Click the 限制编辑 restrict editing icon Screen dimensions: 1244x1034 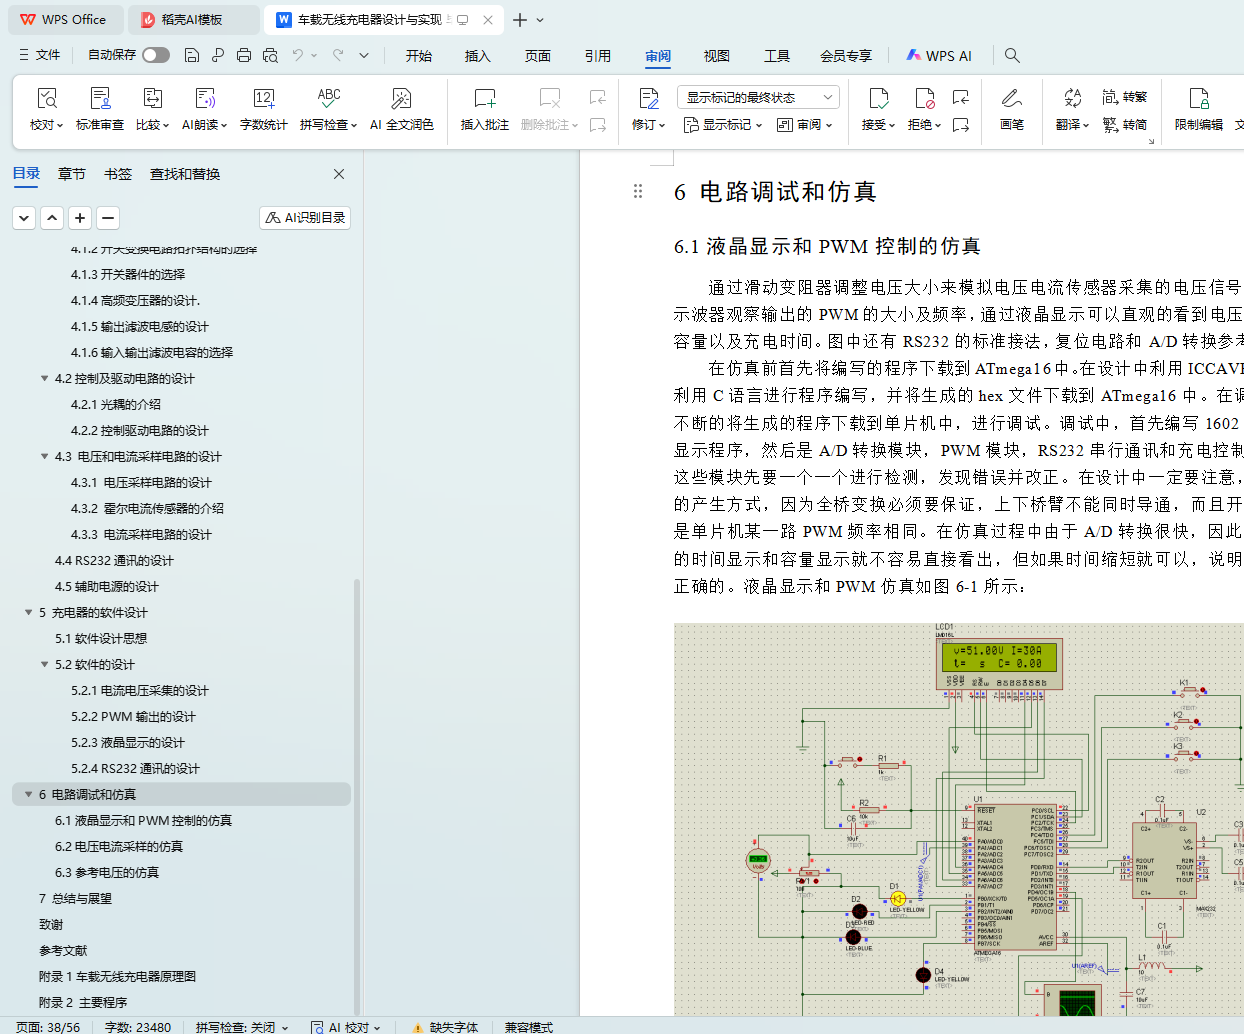pyautogui.click(x=1198, y=99)
